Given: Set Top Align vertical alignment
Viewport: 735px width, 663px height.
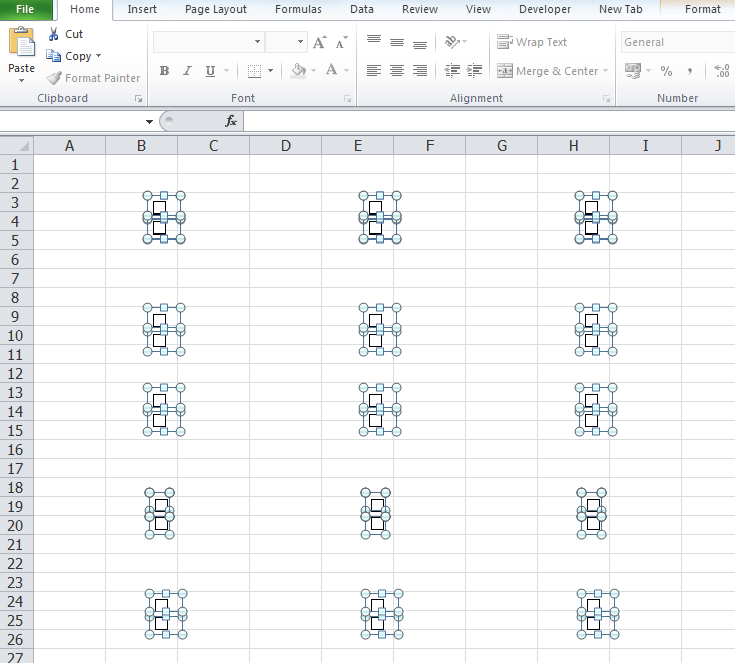Looking at the screenshot, I should [374, 41].
